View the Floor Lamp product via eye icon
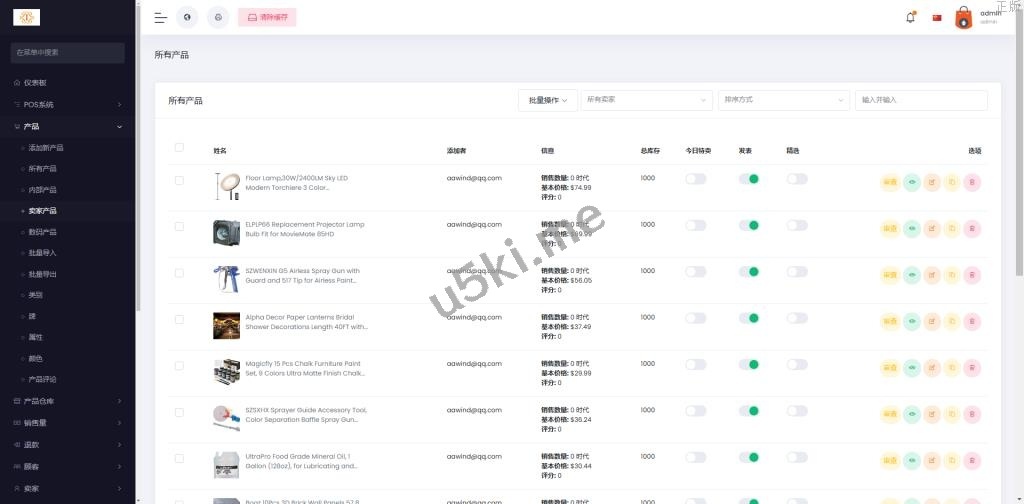This screenshot has width=1024, height=504. tap(911, 182)
